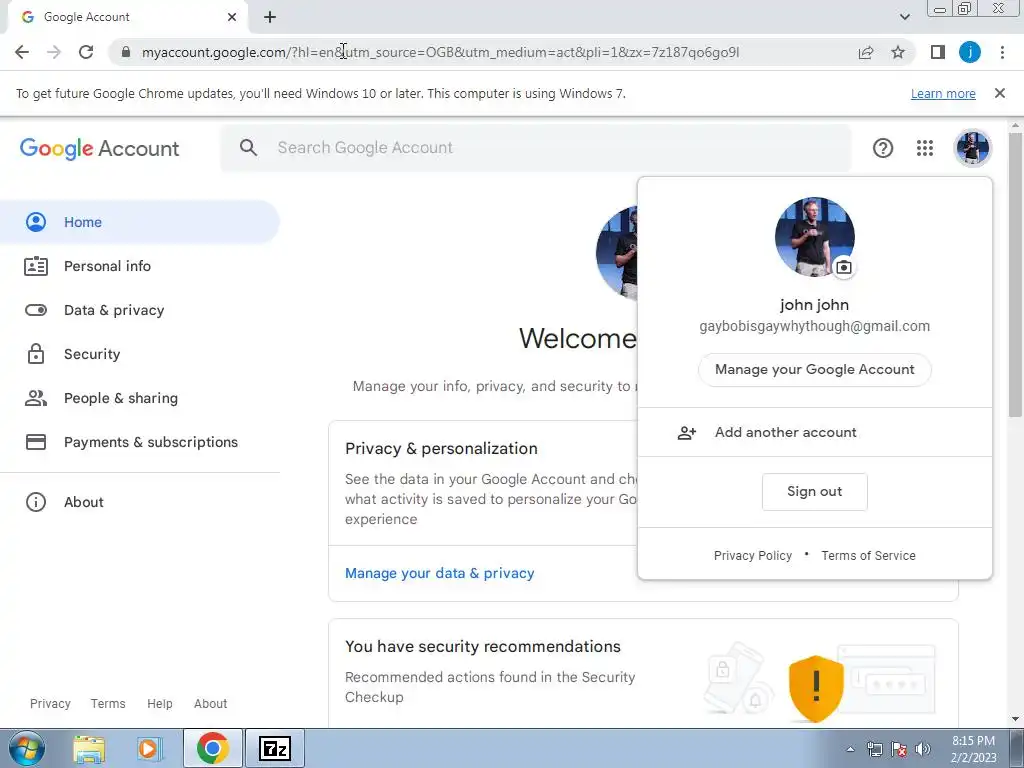Choose Add another account
The image size is (1024, 768).
pos(814,432)
